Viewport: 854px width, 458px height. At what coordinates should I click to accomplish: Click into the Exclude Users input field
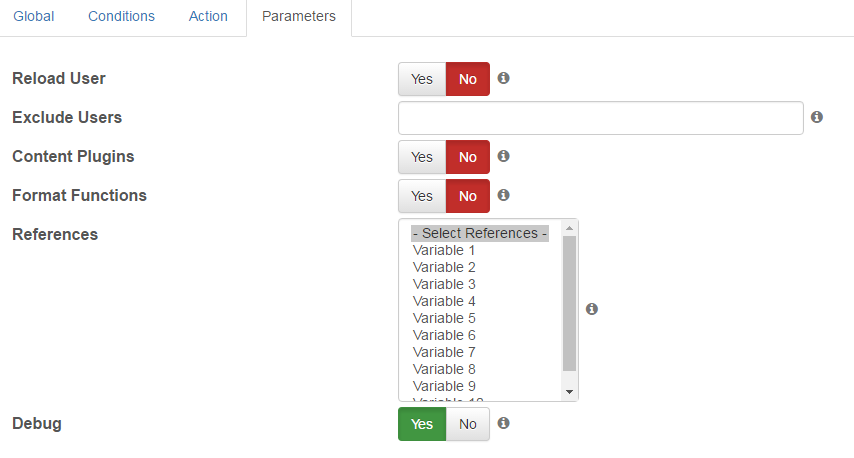(601, 118)
